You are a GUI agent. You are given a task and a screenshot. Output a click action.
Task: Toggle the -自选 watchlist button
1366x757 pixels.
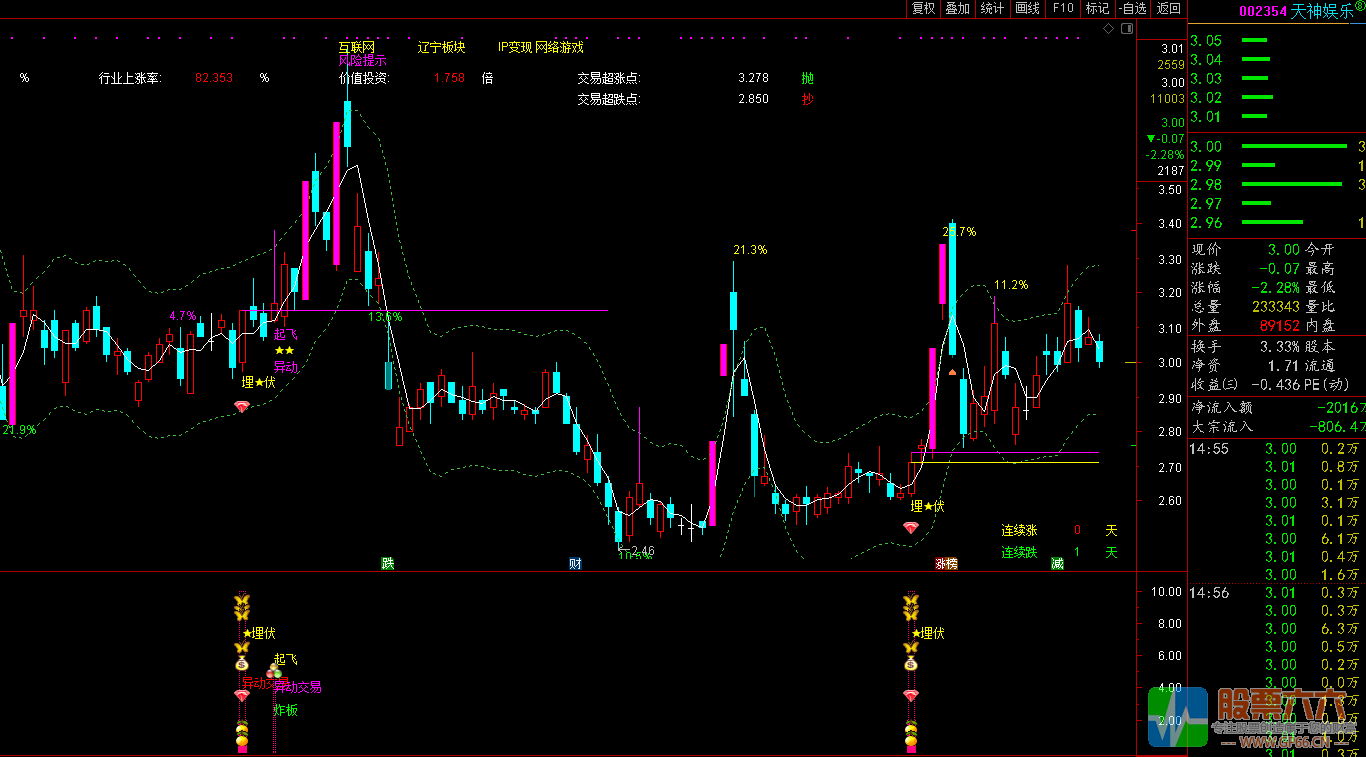(x=1132, y=9)
